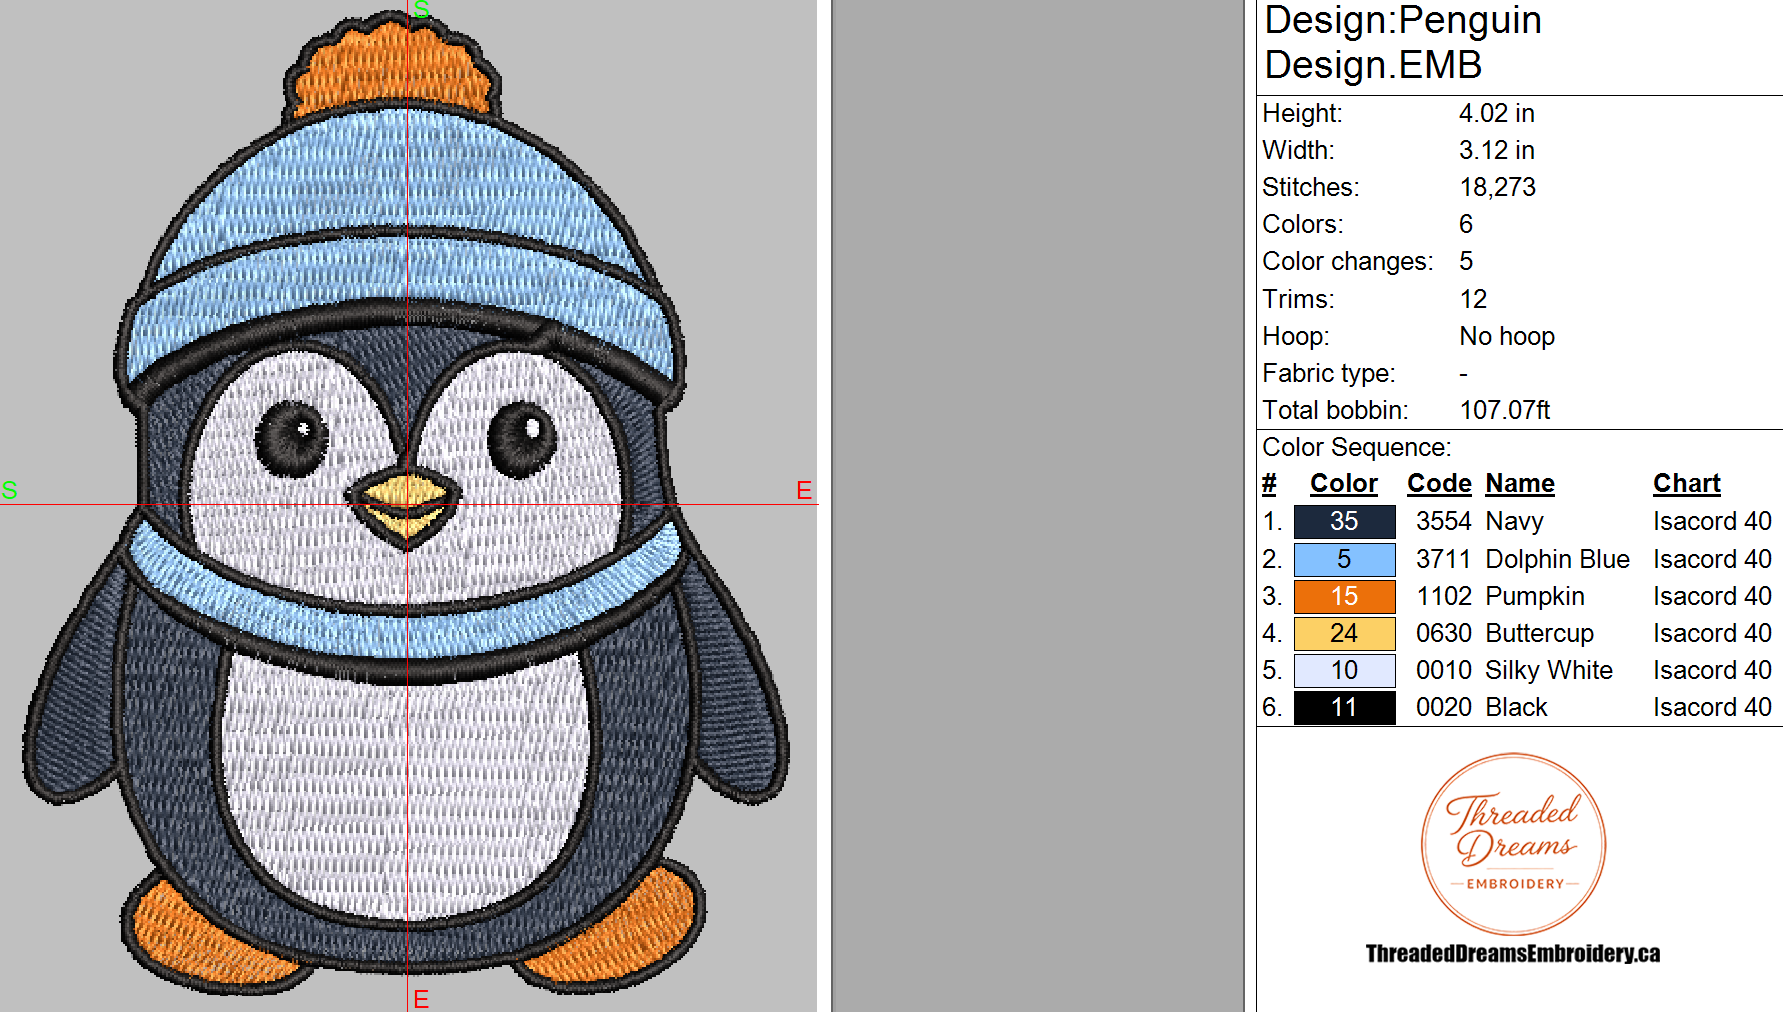Click the thread code 1102
Screen dimensions: 1783x1012
coord(1443,596)
